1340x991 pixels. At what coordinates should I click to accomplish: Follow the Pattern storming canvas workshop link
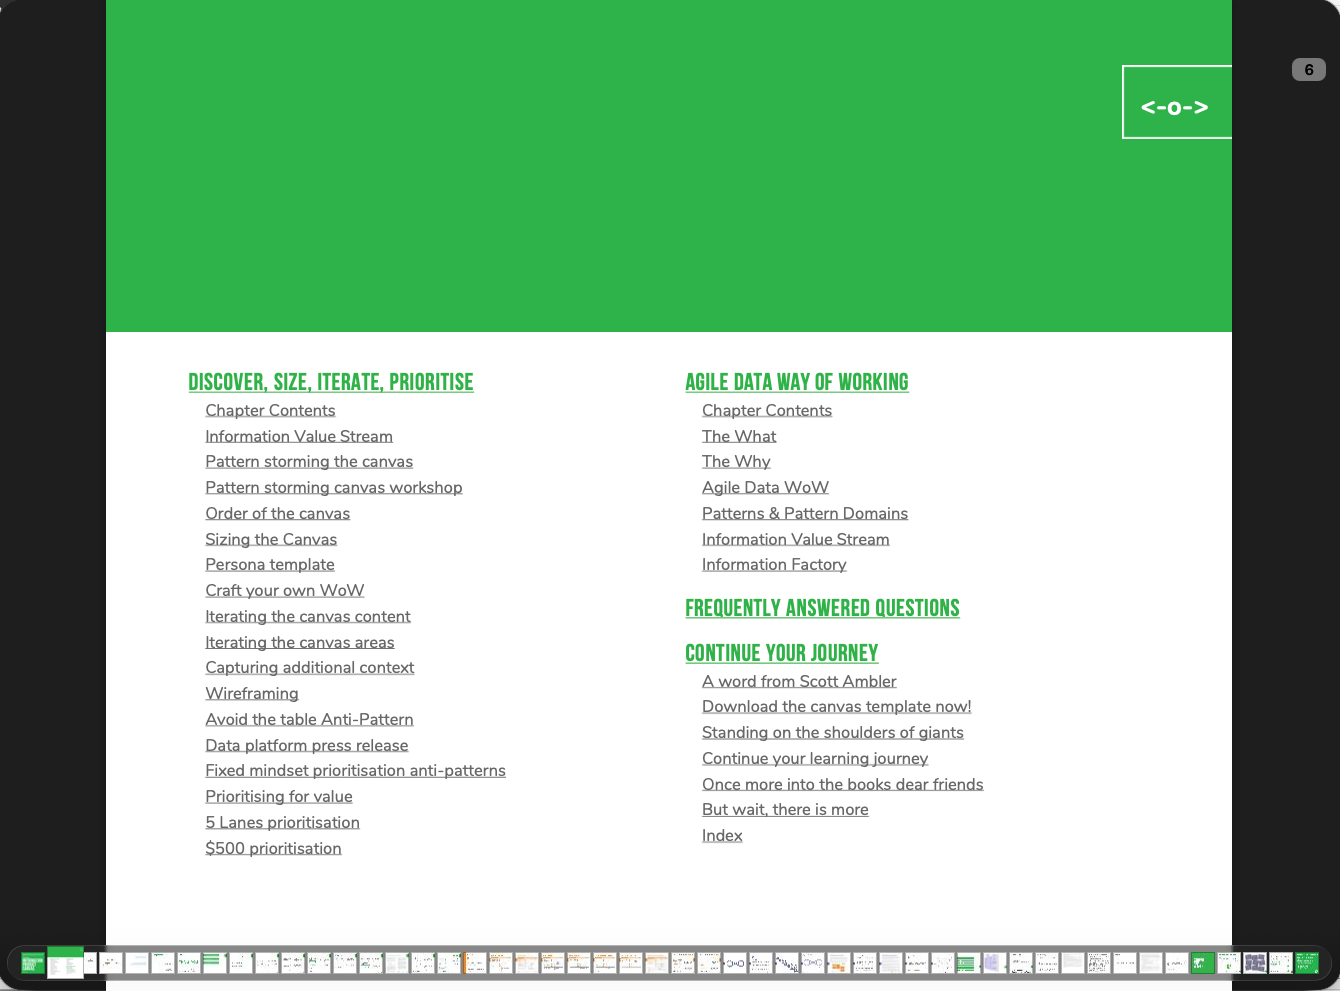(x=333, y=487)
